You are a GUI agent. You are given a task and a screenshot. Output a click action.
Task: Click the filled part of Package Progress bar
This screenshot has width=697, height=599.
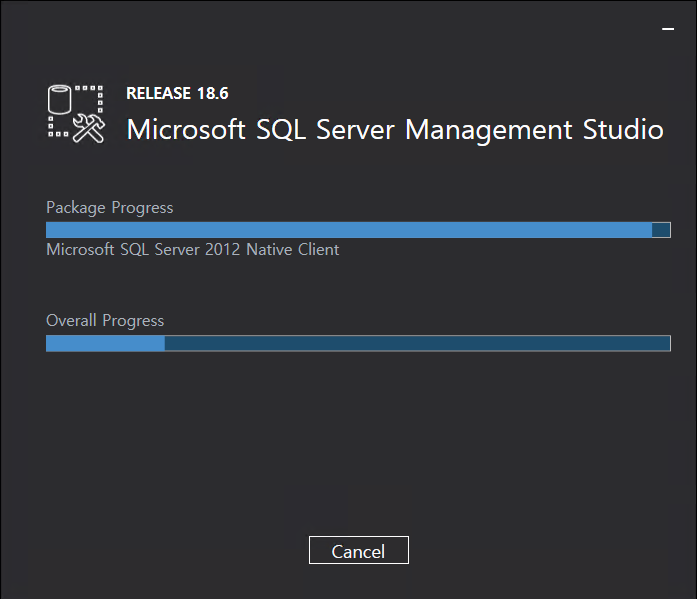click(349, 230)
